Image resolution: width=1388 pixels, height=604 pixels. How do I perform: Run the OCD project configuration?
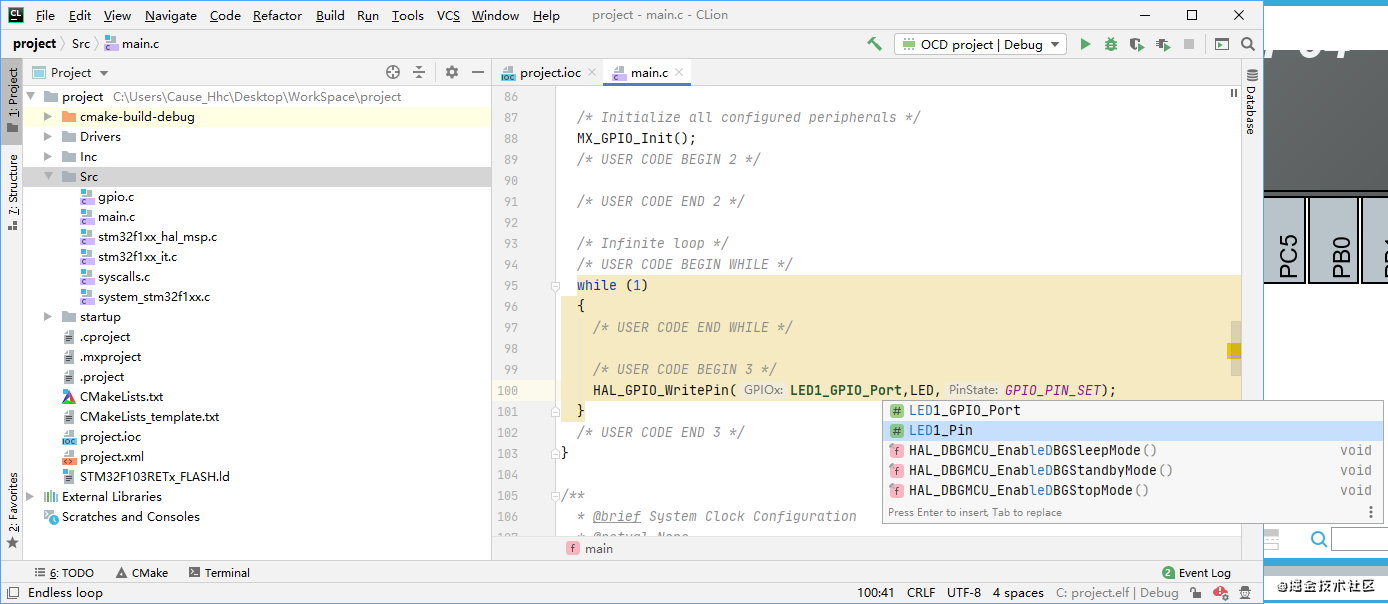(1085, 44)
